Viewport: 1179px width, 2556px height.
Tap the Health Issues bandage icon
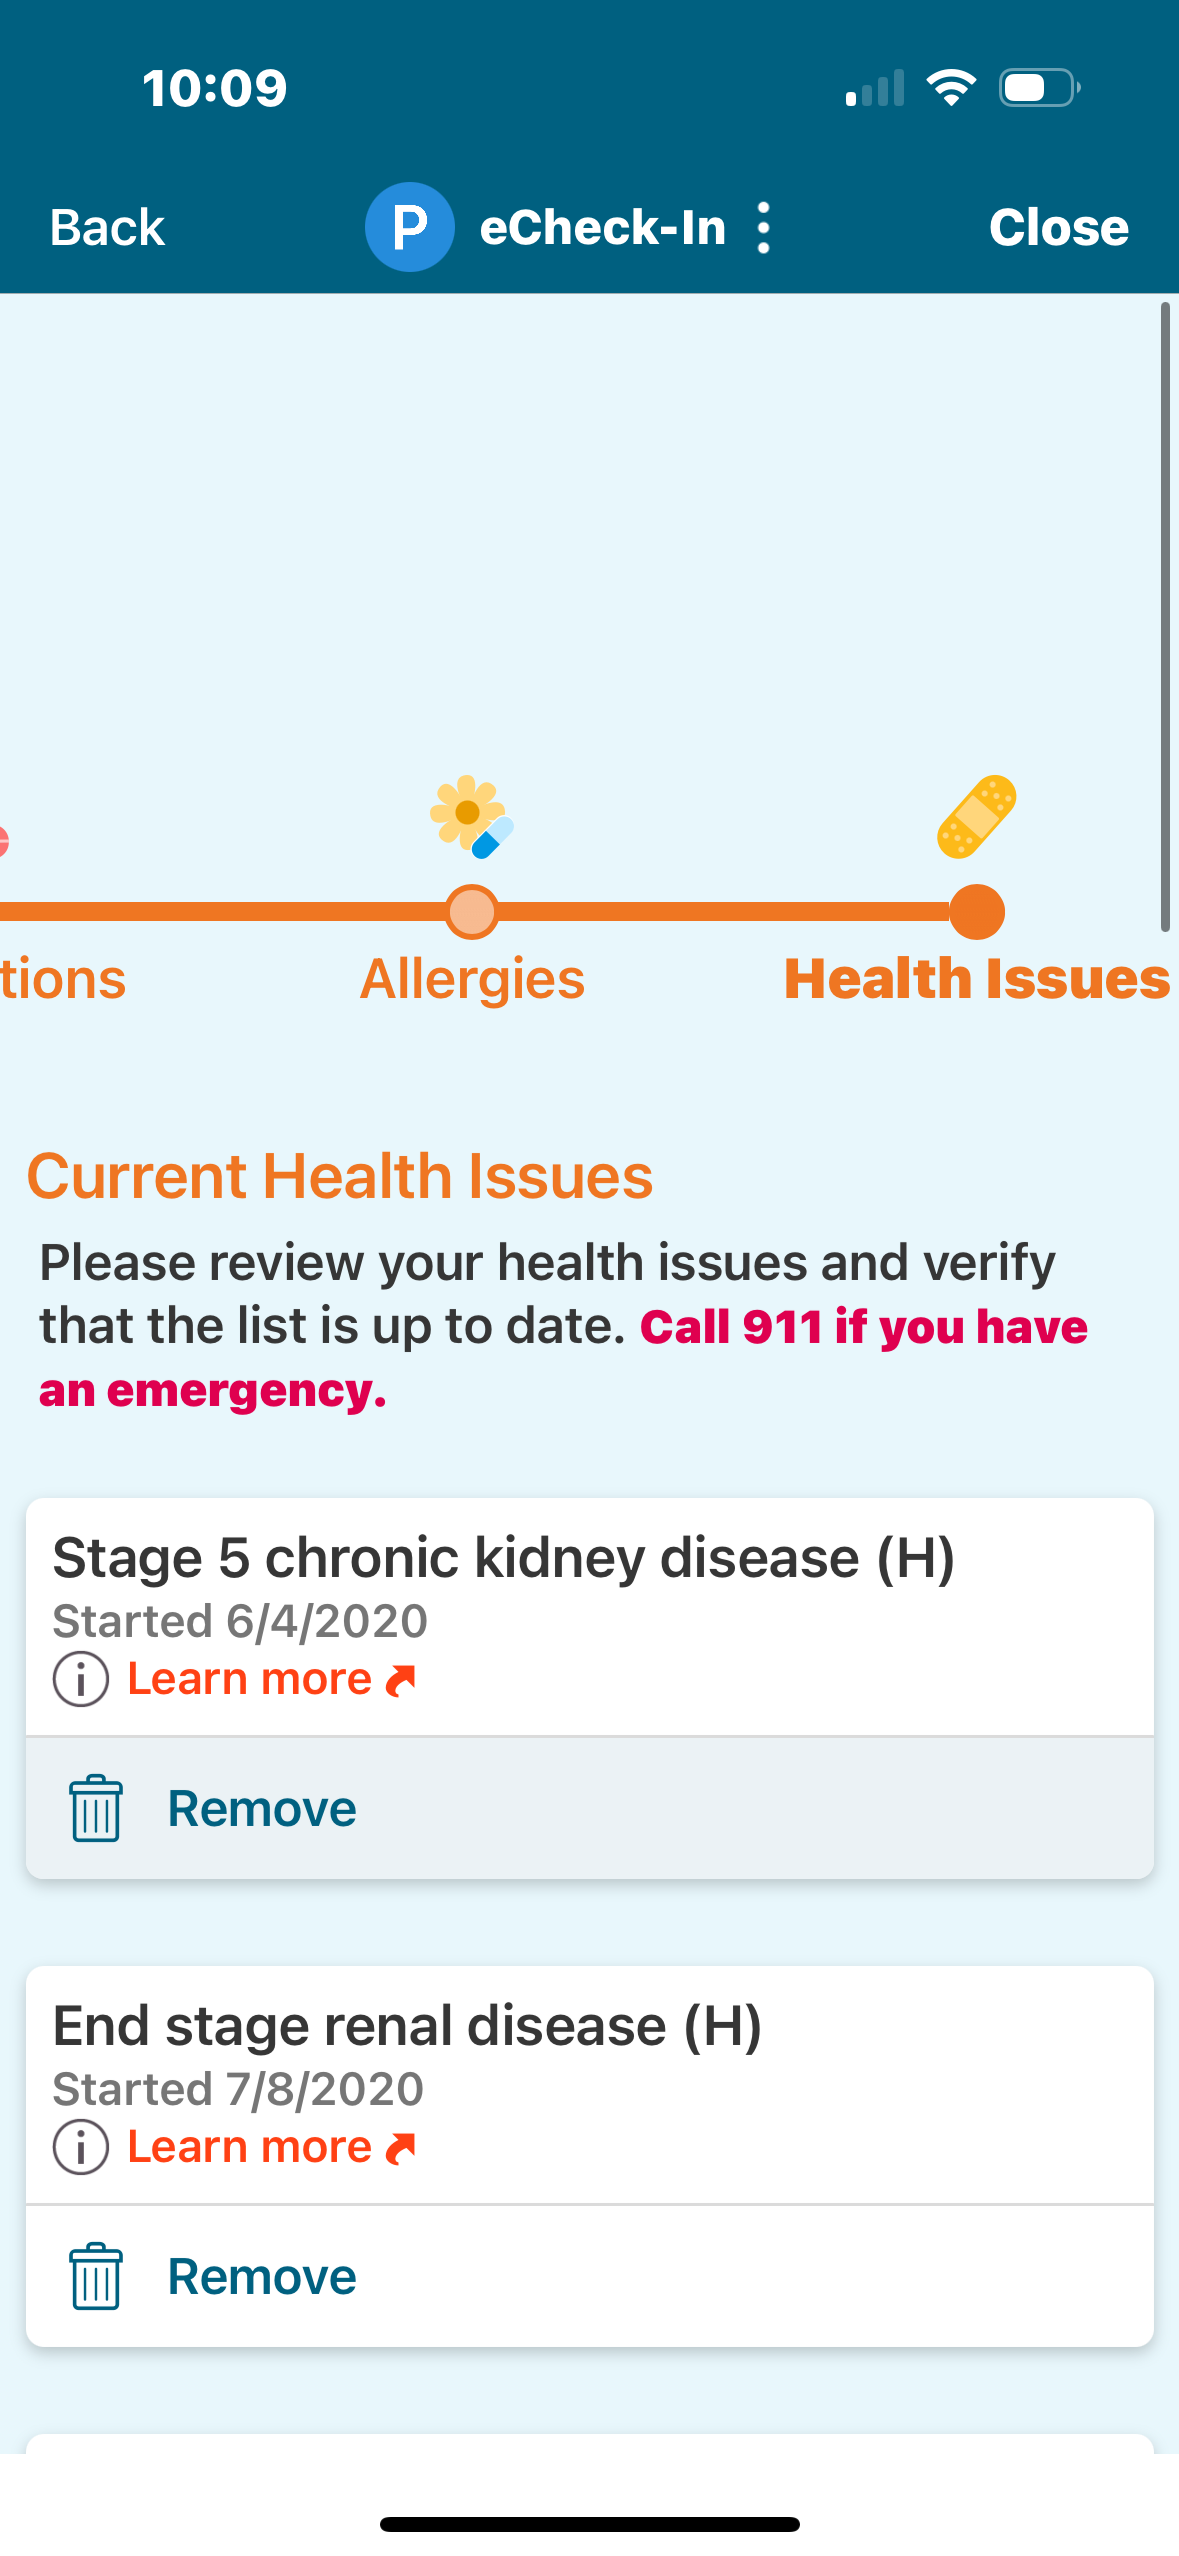pyautogui.click(x=977, y=816)
